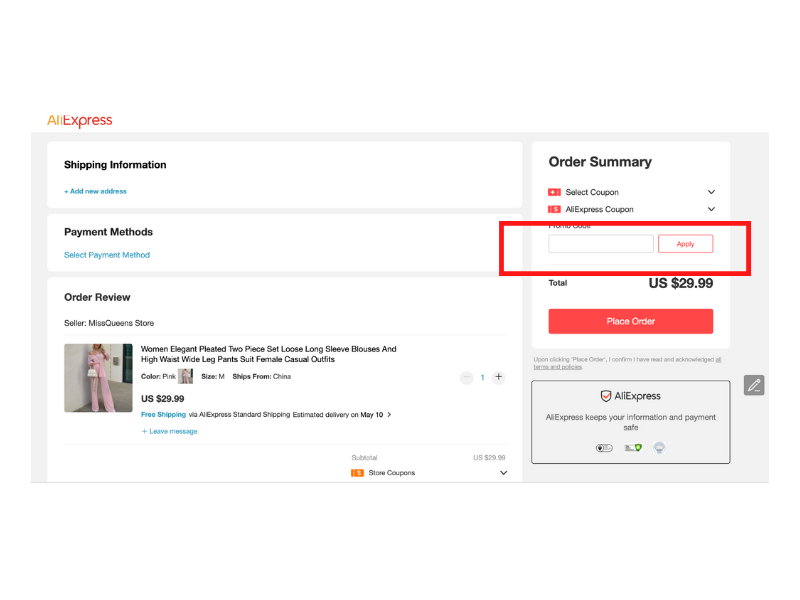Click the Shipping Information heading
The image size is (800, 600).
(115, 165)
